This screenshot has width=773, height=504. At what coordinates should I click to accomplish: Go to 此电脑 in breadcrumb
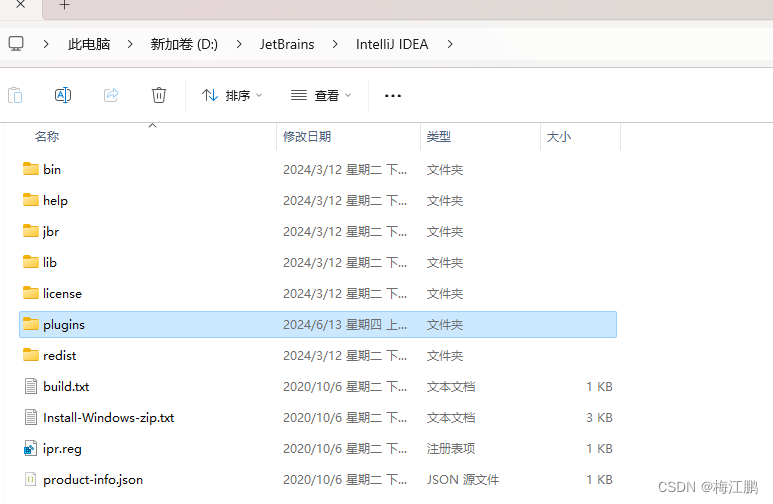click(89, 44)
